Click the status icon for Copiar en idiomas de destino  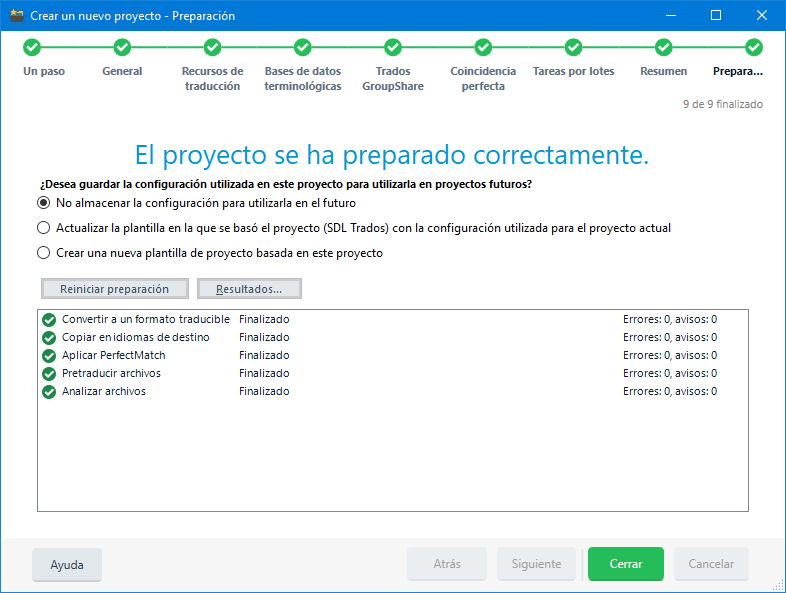point(49,338)
